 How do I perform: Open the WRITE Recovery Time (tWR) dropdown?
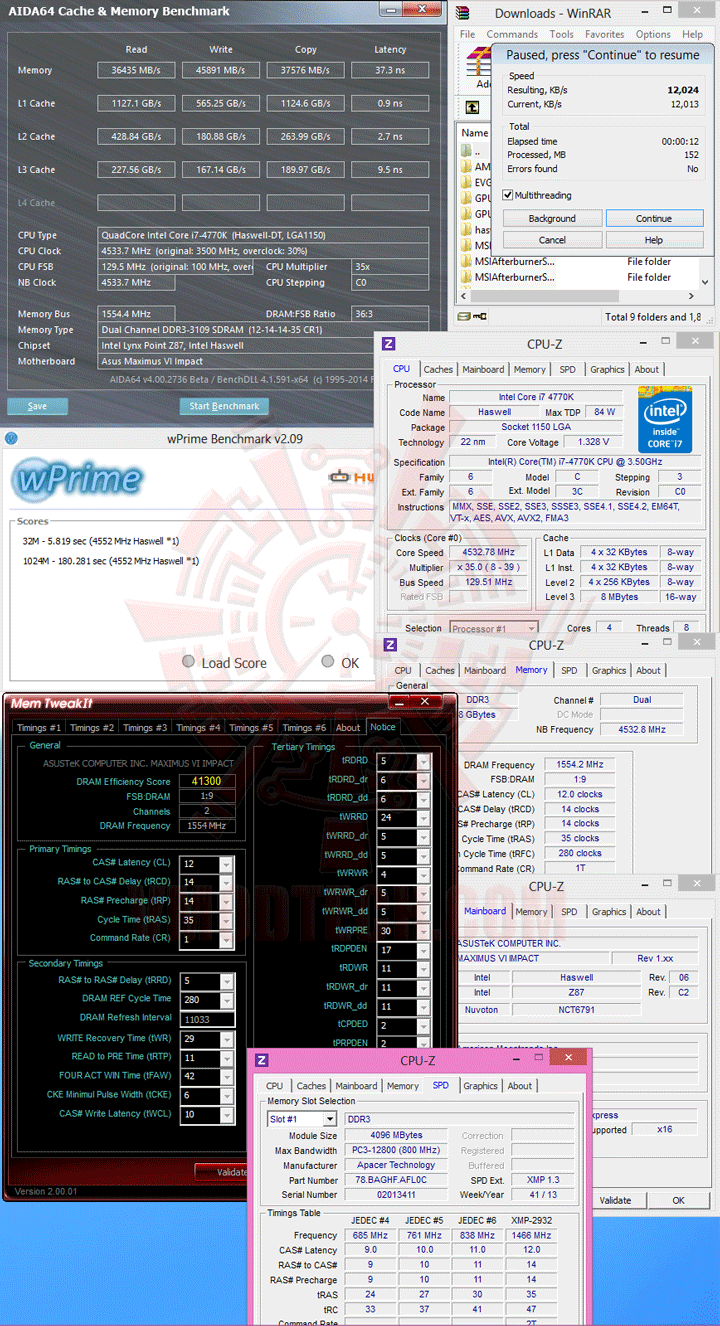[226, 1039]
